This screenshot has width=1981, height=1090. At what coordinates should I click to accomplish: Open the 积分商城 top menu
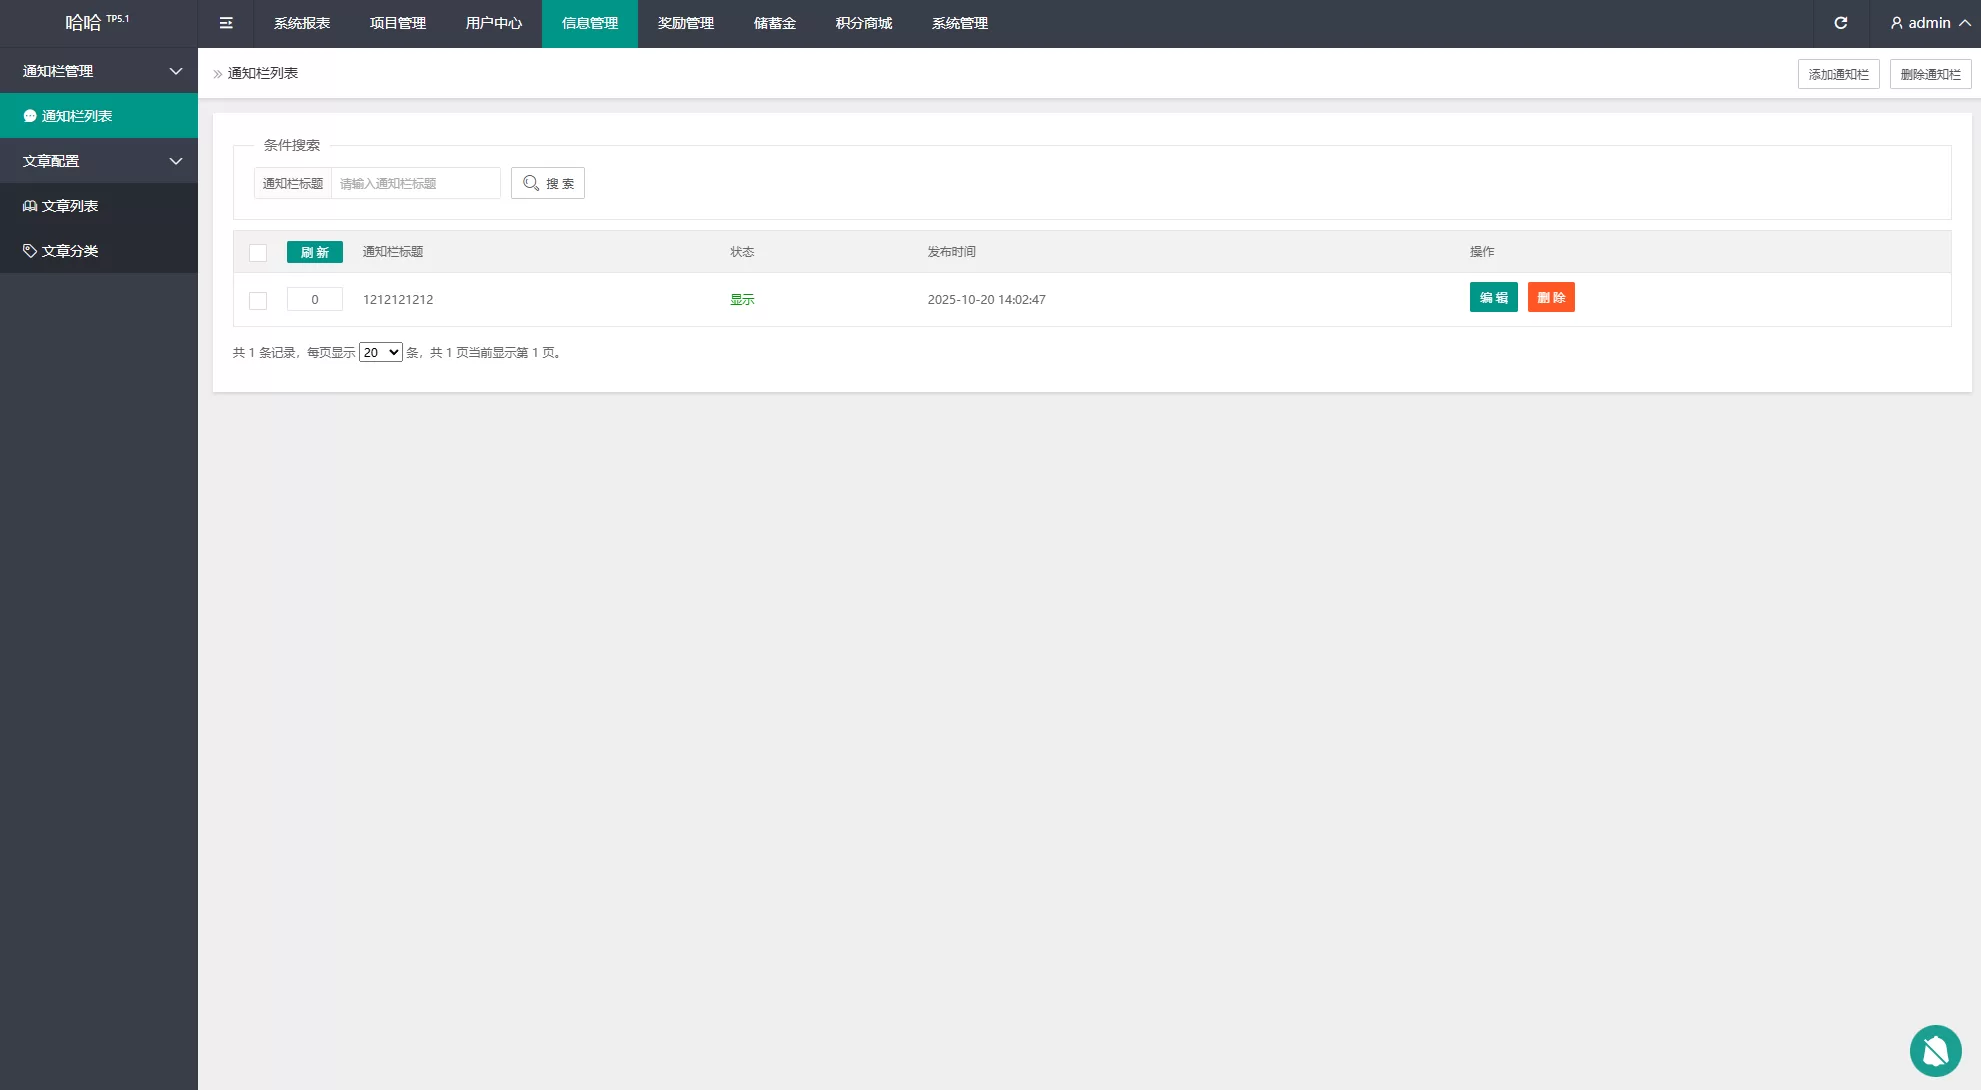point(864,23)
